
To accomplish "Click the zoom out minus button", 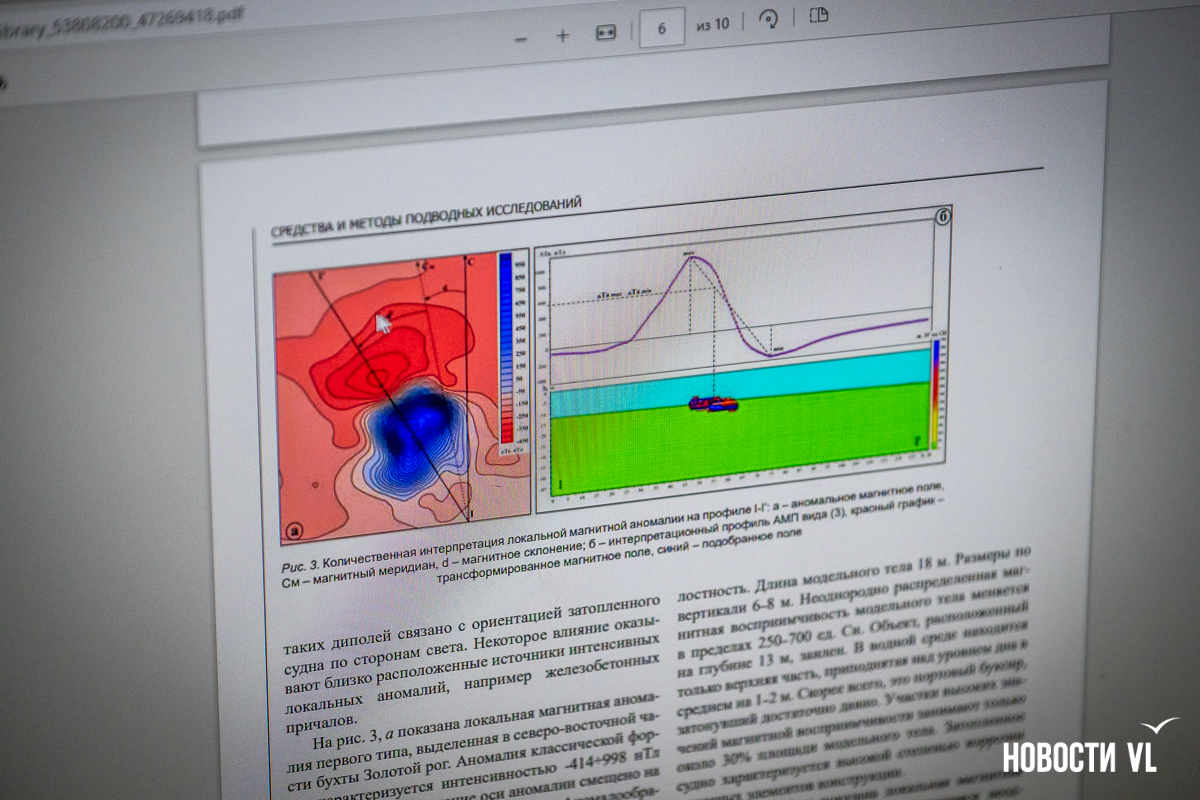I will [521, 38].
